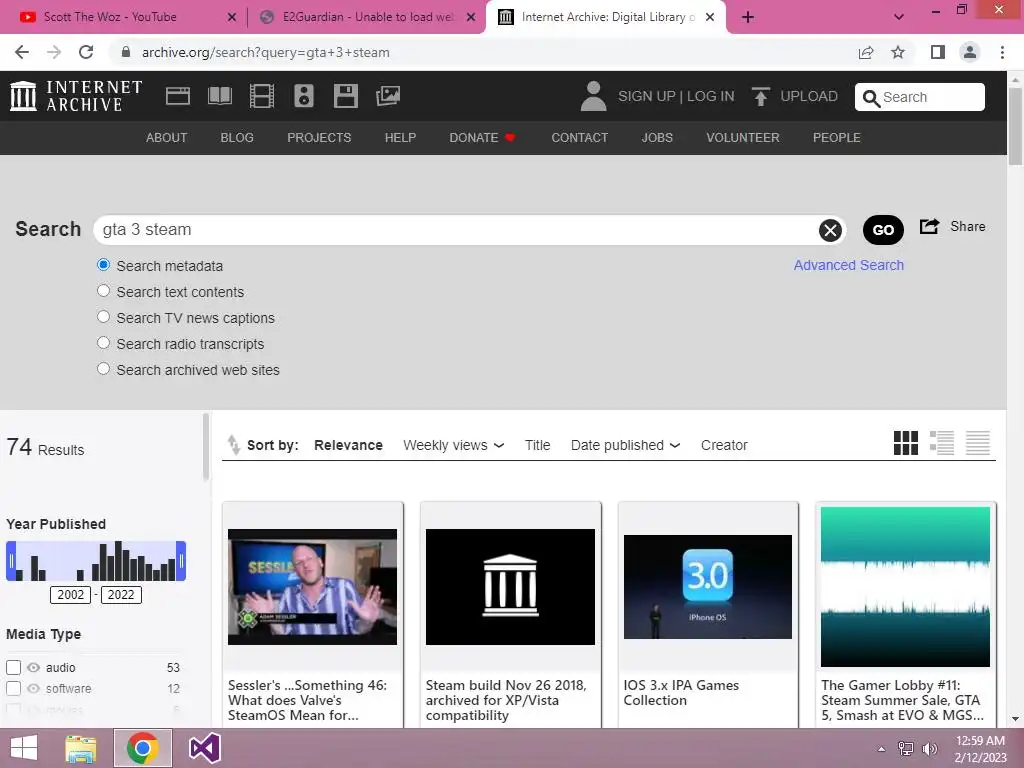The width and height of the screenshot is (1024, 768).
Task: Clear the search query with X button
Action: (x=830, y=230)
